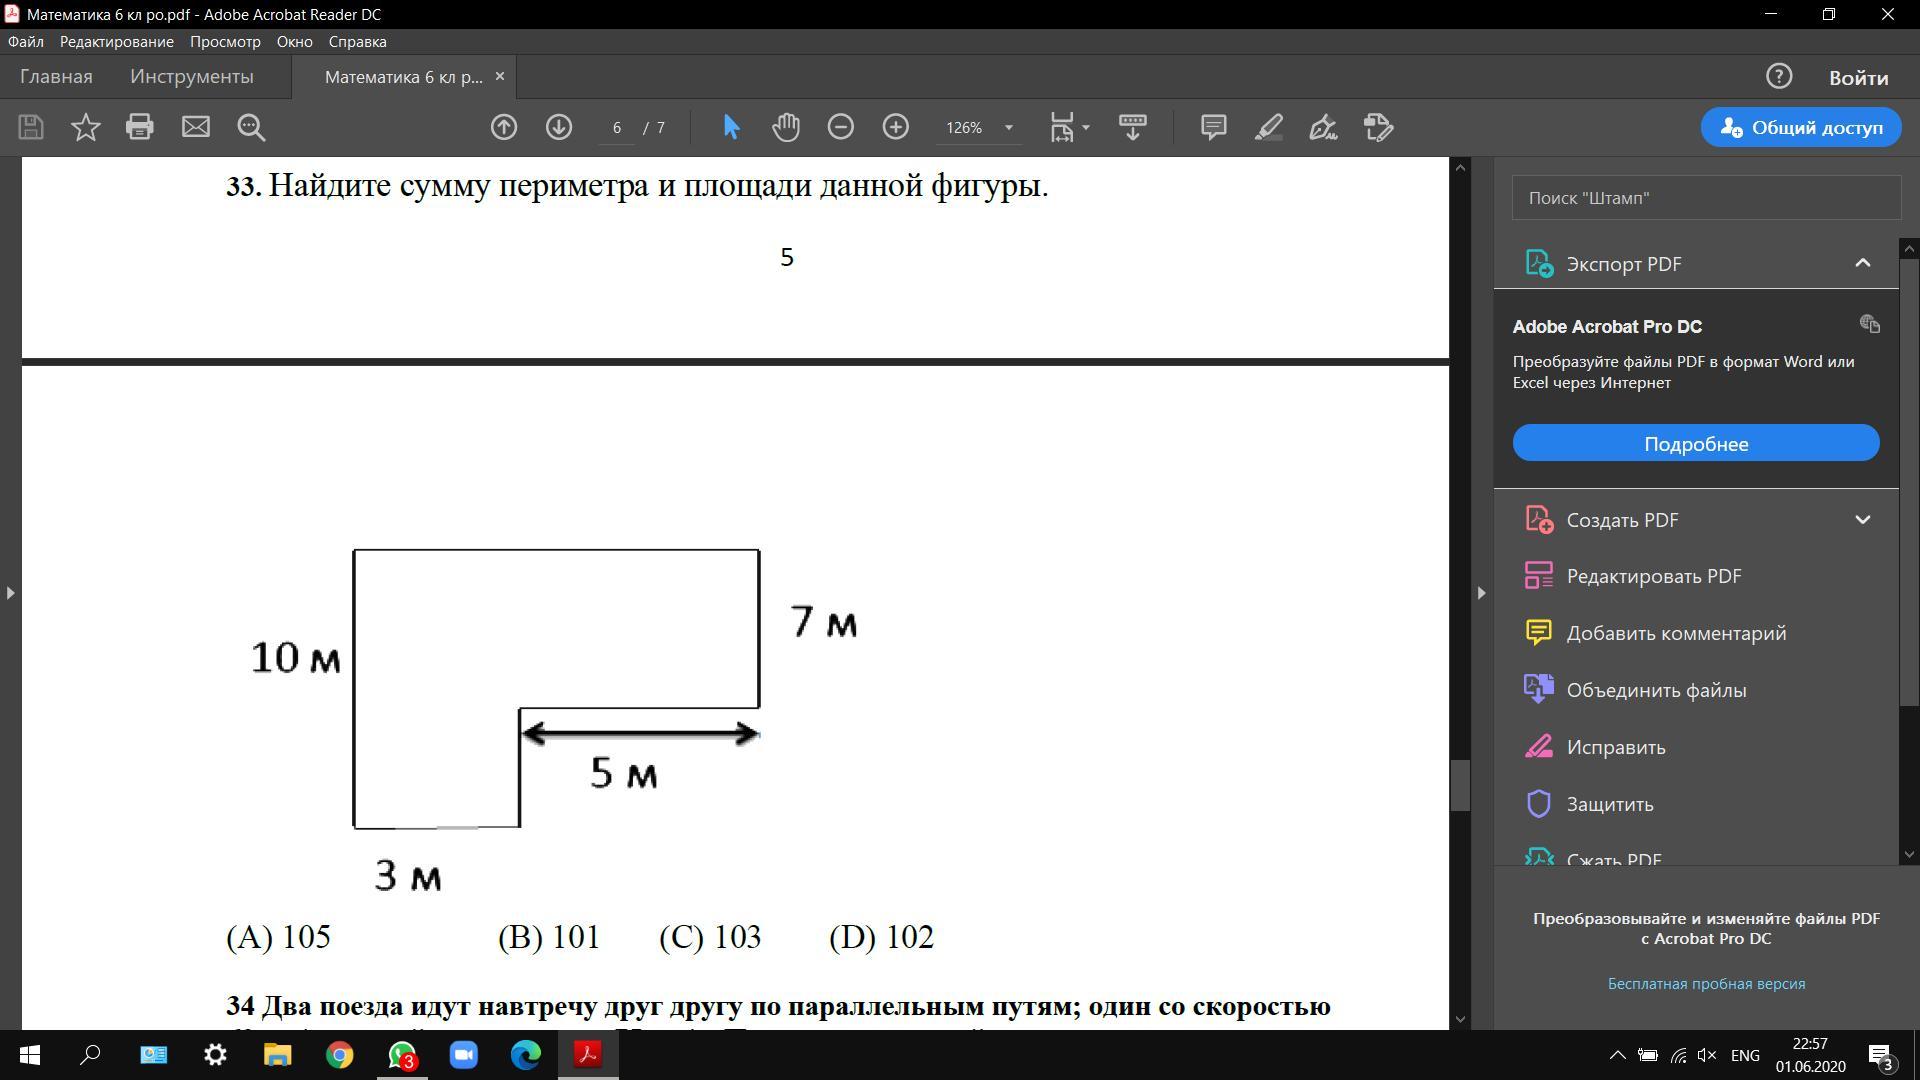Open Windows taskbar search

click(x=91, y=1055)
